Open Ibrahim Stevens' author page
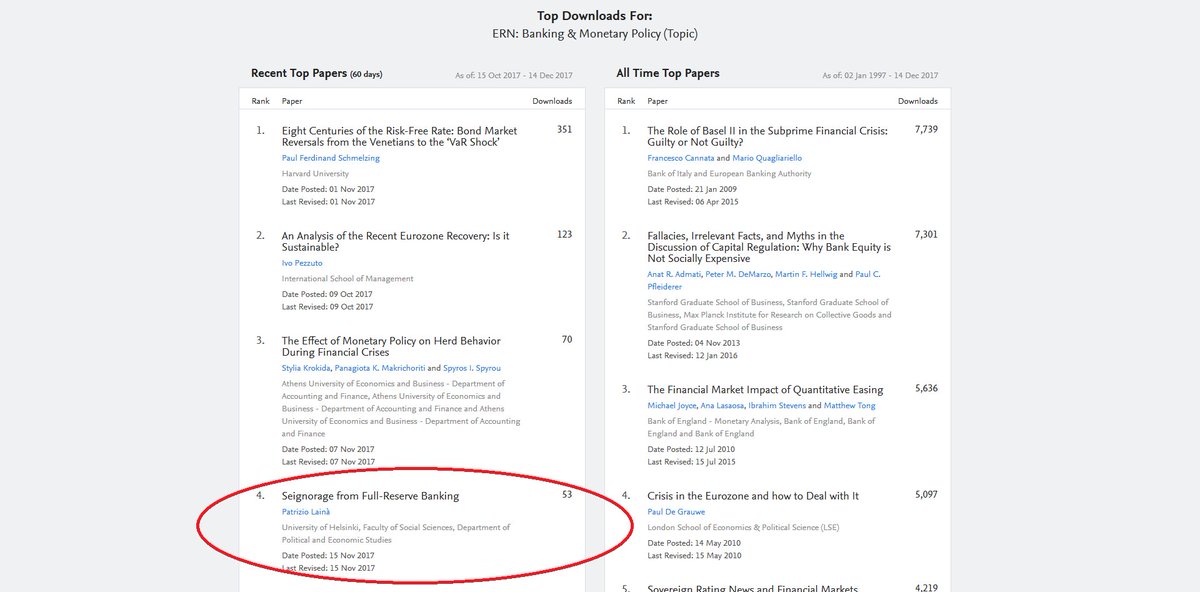Viewport: 1200px width, 592px height. [777, 406]
